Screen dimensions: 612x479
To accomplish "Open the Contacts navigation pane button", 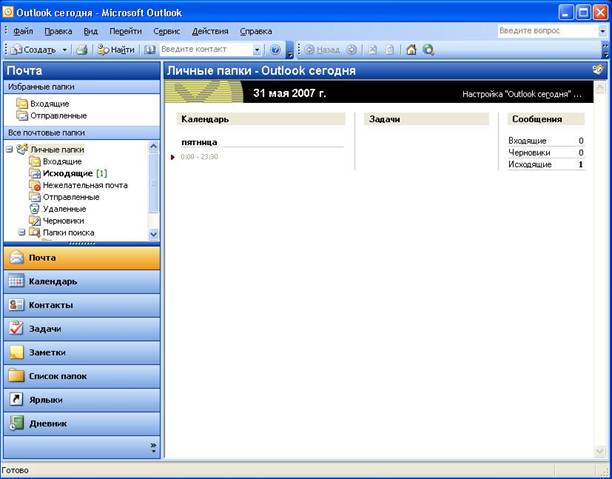I will pos(82,305).
